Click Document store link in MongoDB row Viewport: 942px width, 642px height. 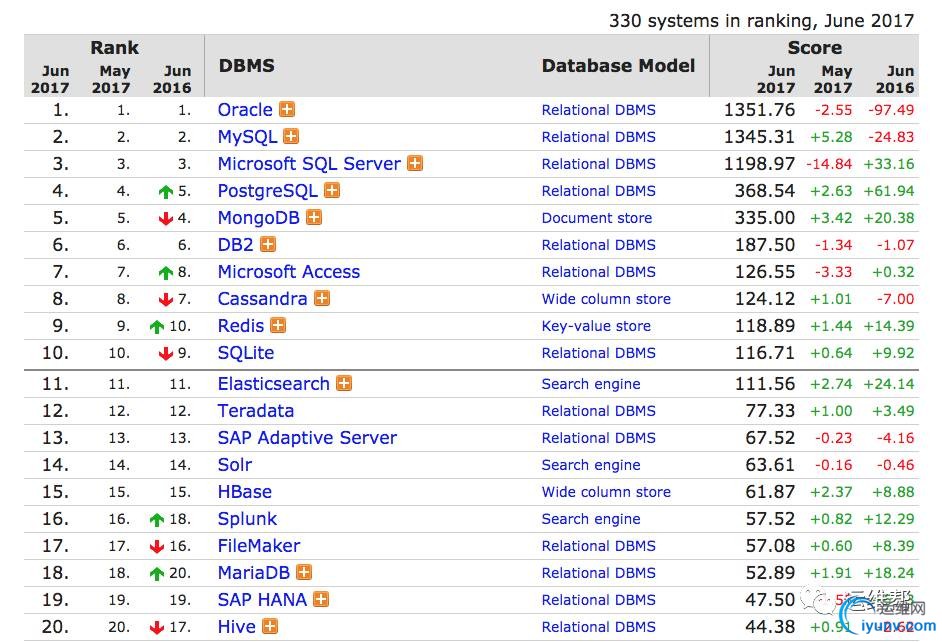coord(597,218)
